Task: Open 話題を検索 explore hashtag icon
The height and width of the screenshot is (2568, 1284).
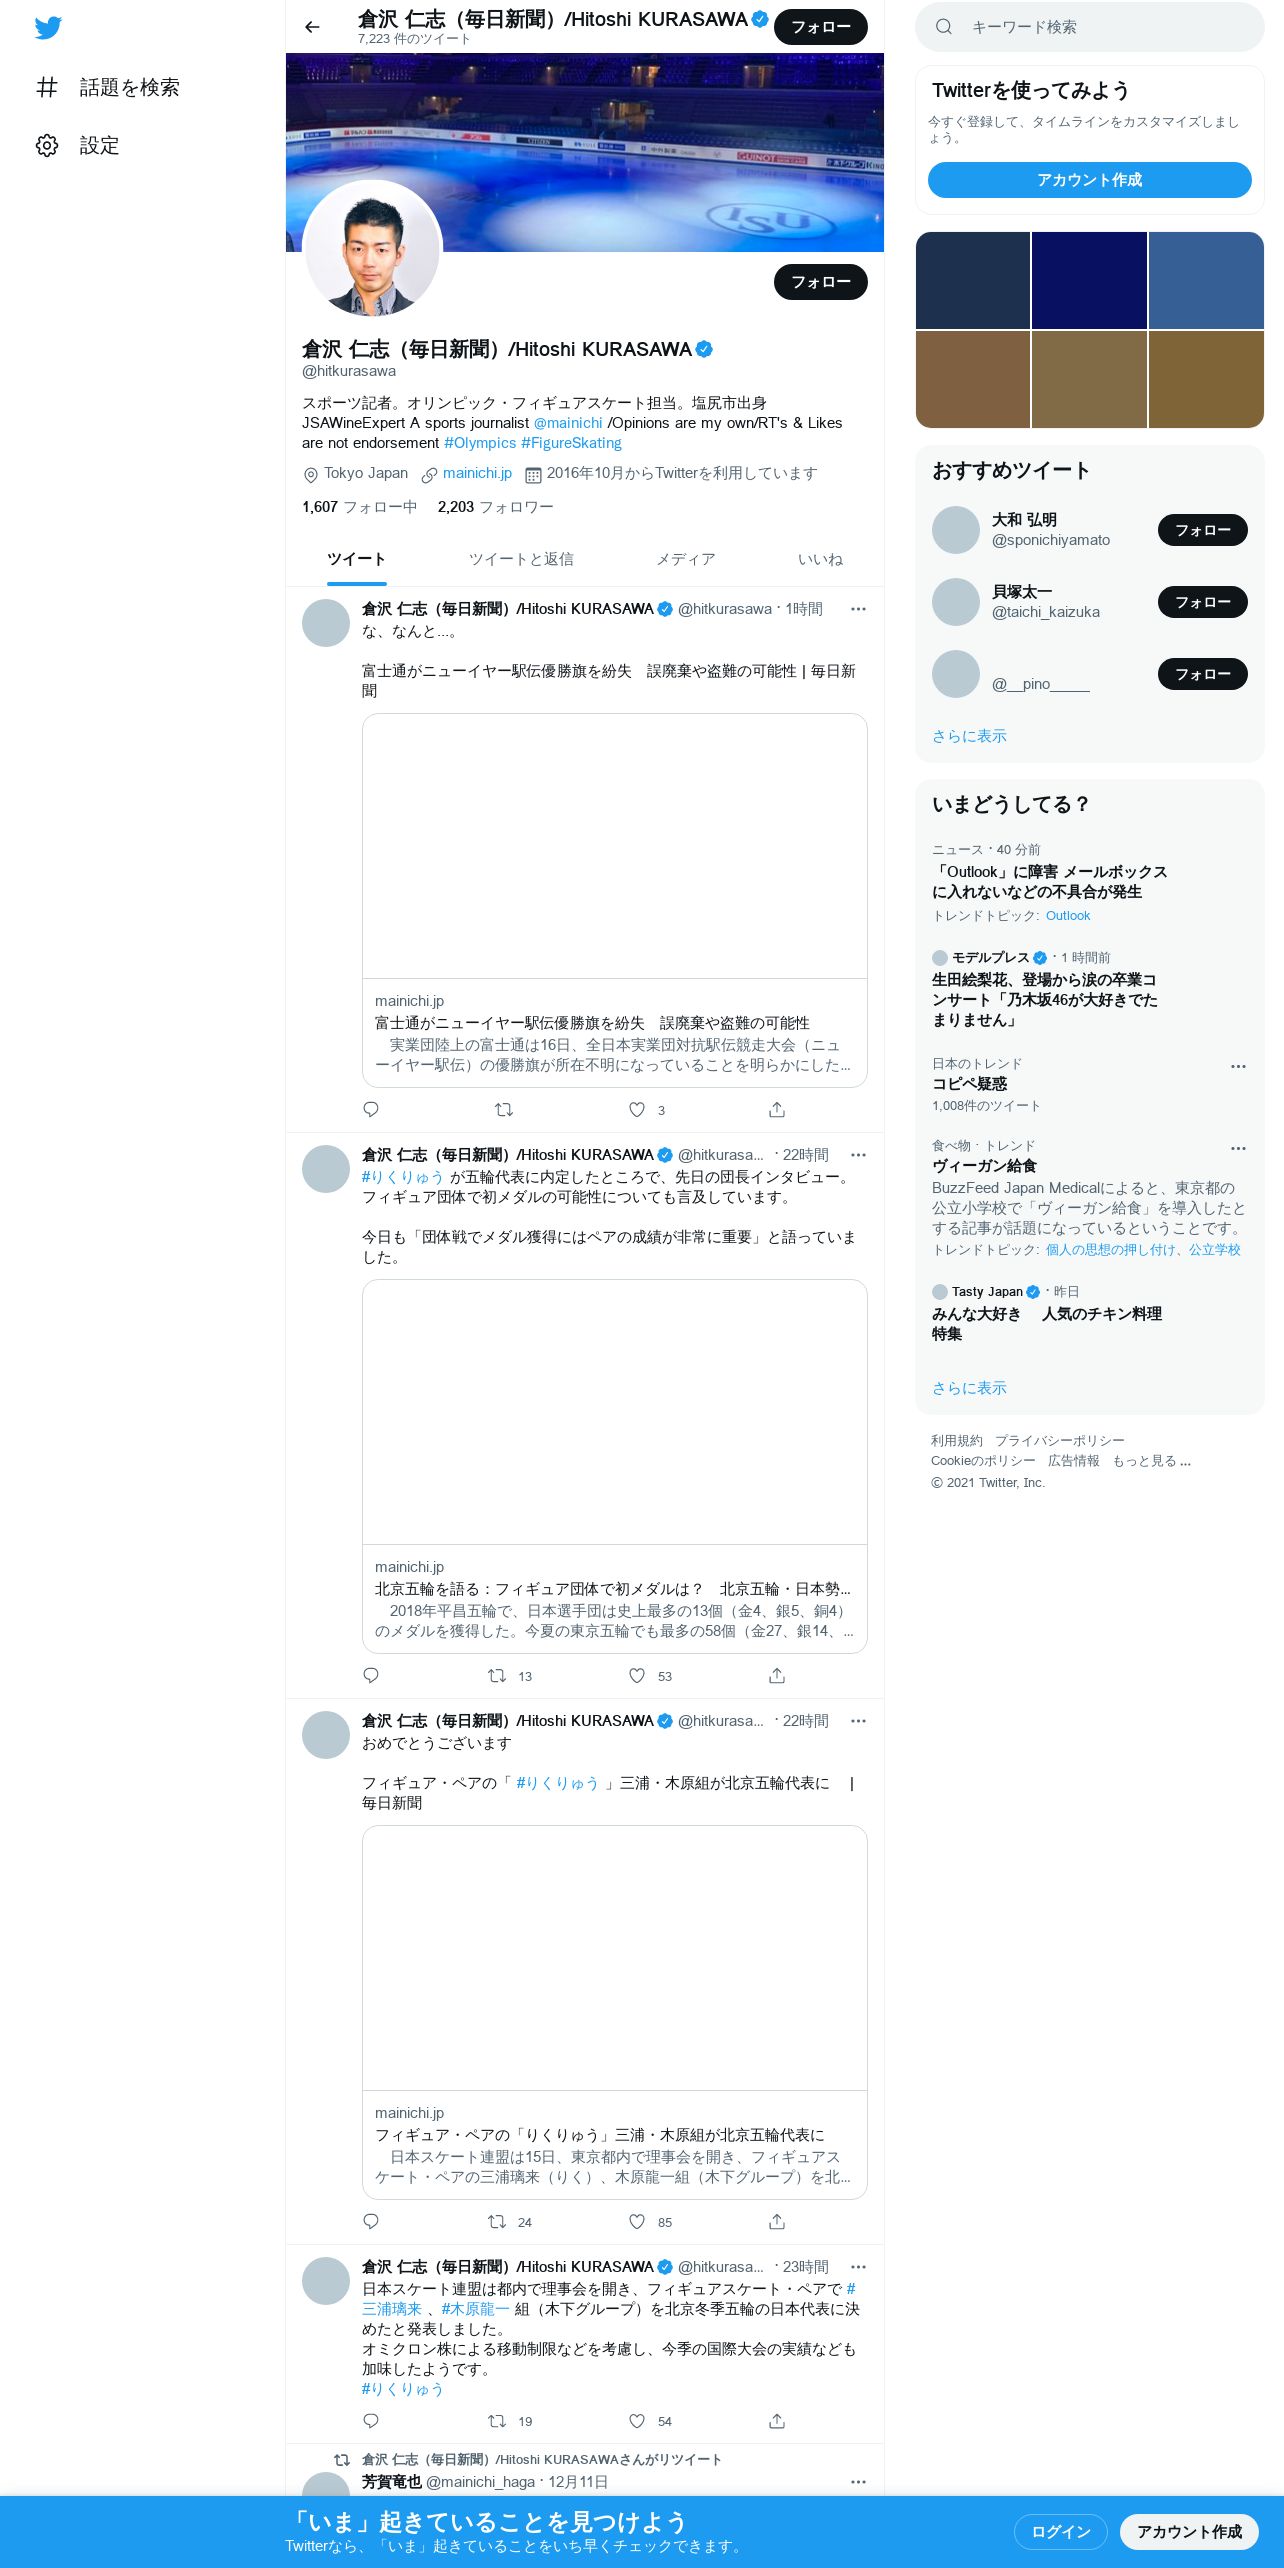Action: click(x=47, y=87)
